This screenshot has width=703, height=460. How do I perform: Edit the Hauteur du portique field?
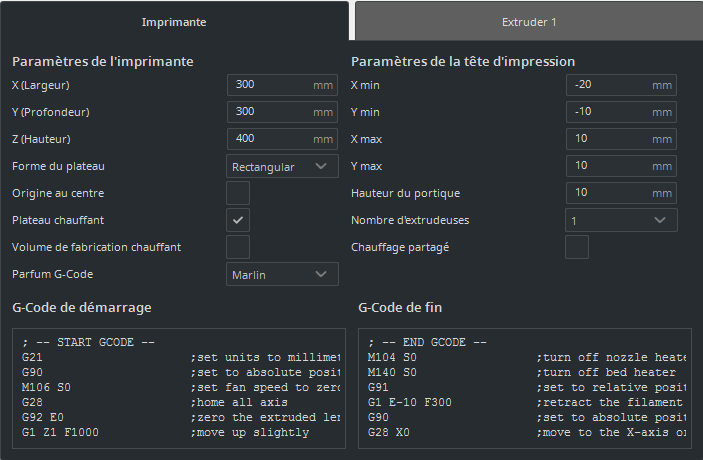pyautogui.click(x=609, y=193)
